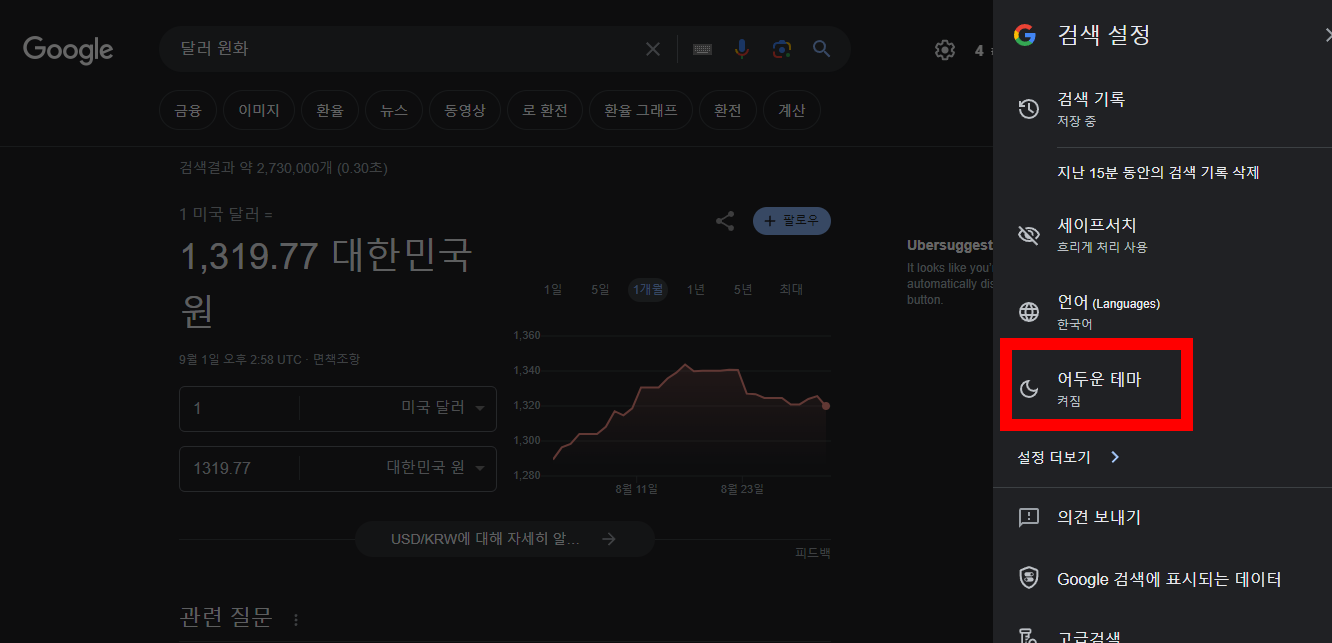The height and width of the screenshot is (643, 1332).
Task: Click the shield icon for Google 검색에 표시되는 데이터
Action: (x=1028, y=578)
